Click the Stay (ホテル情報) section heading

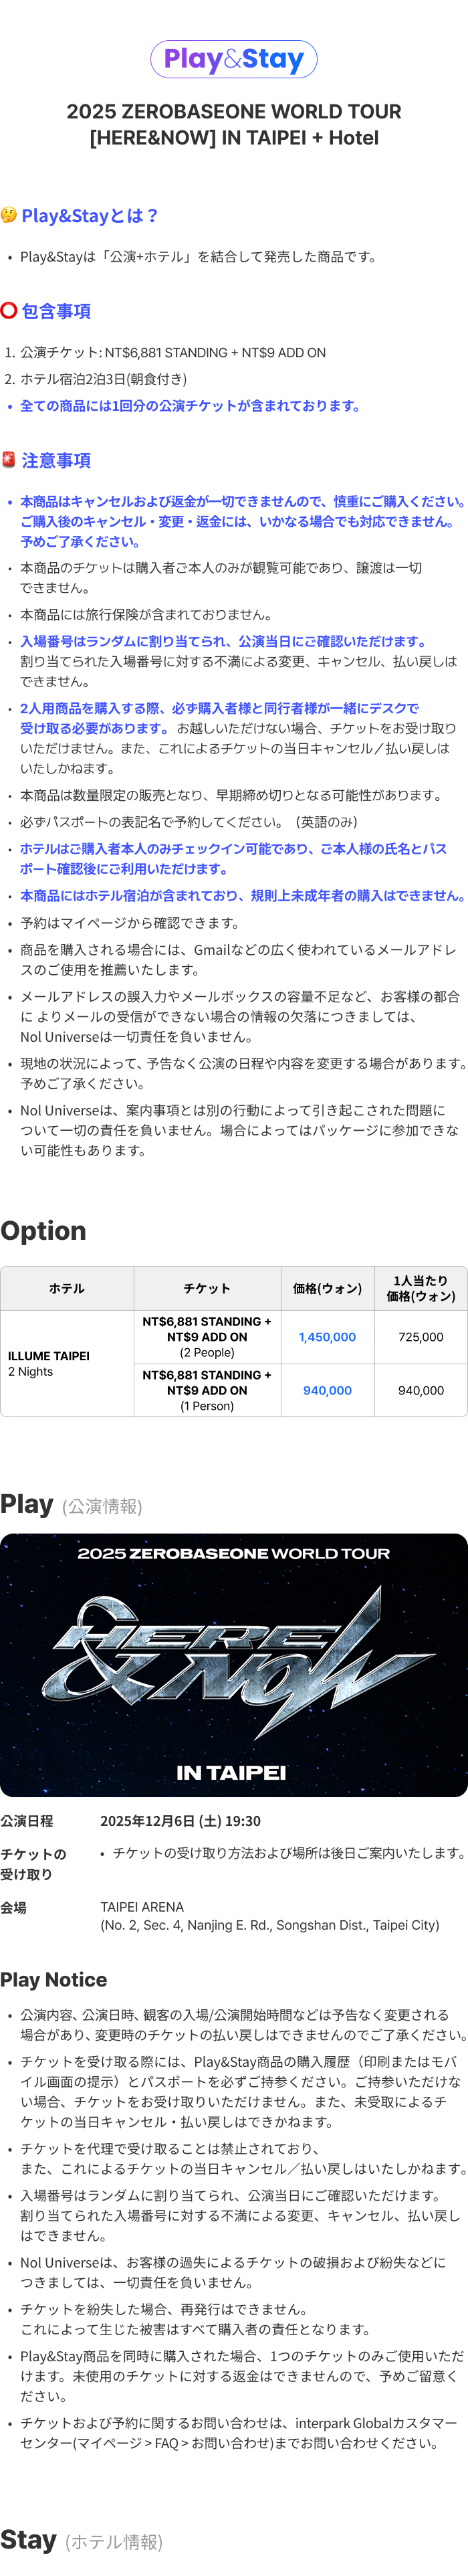(81, 2540)
